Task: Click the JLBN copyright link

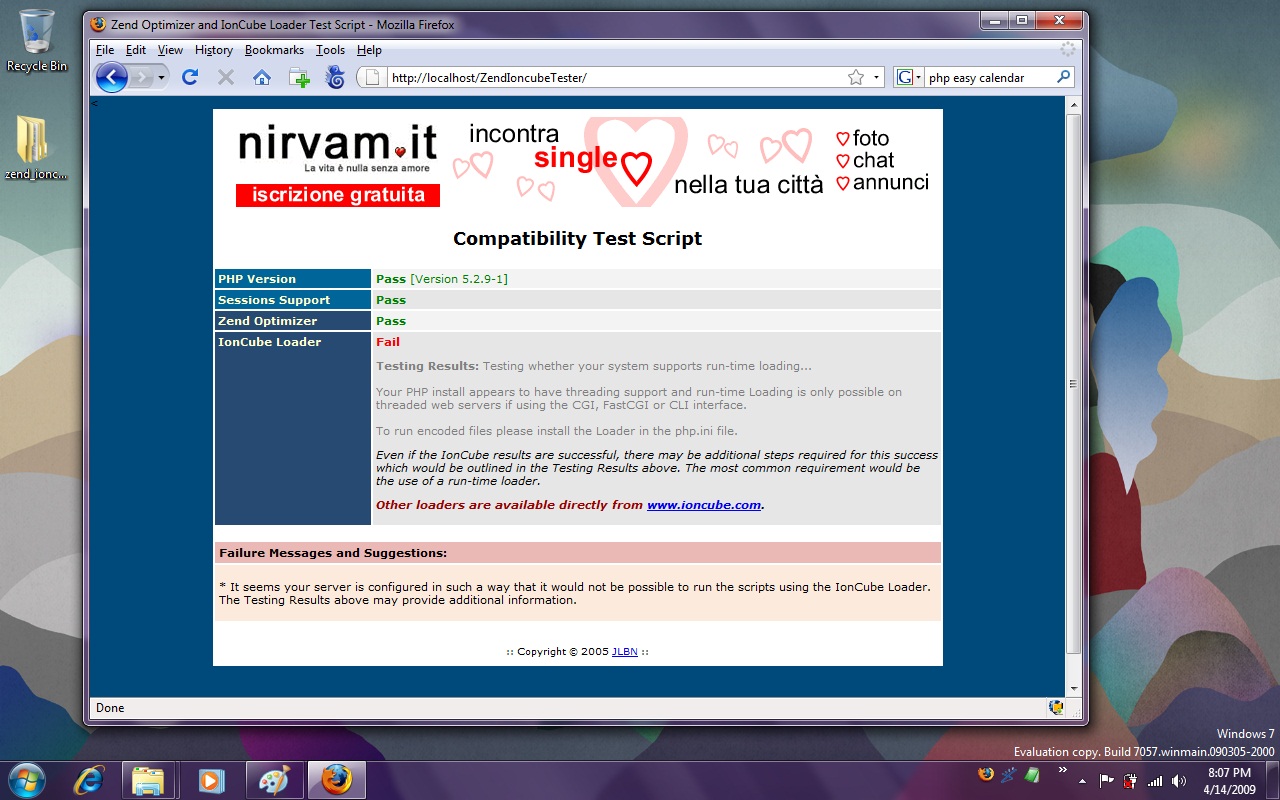Action: tap(624, 652)
